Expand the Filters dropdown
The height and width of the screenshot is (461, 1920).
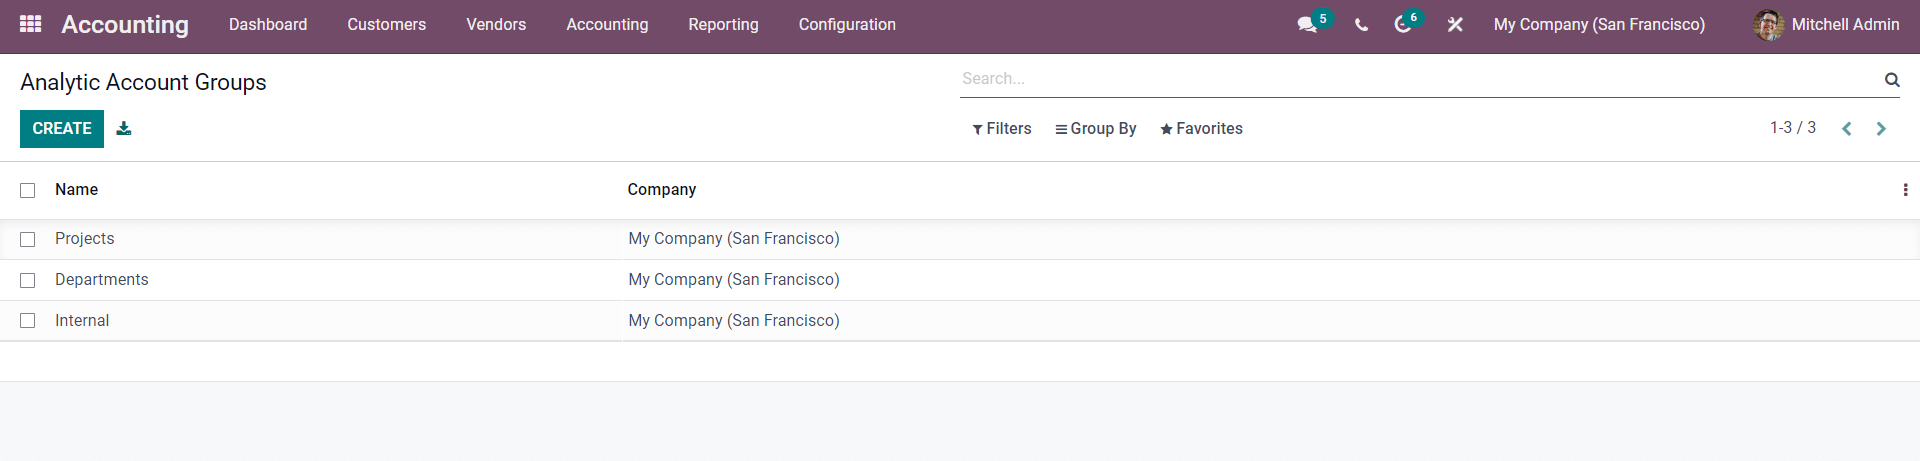point(1002,128)
